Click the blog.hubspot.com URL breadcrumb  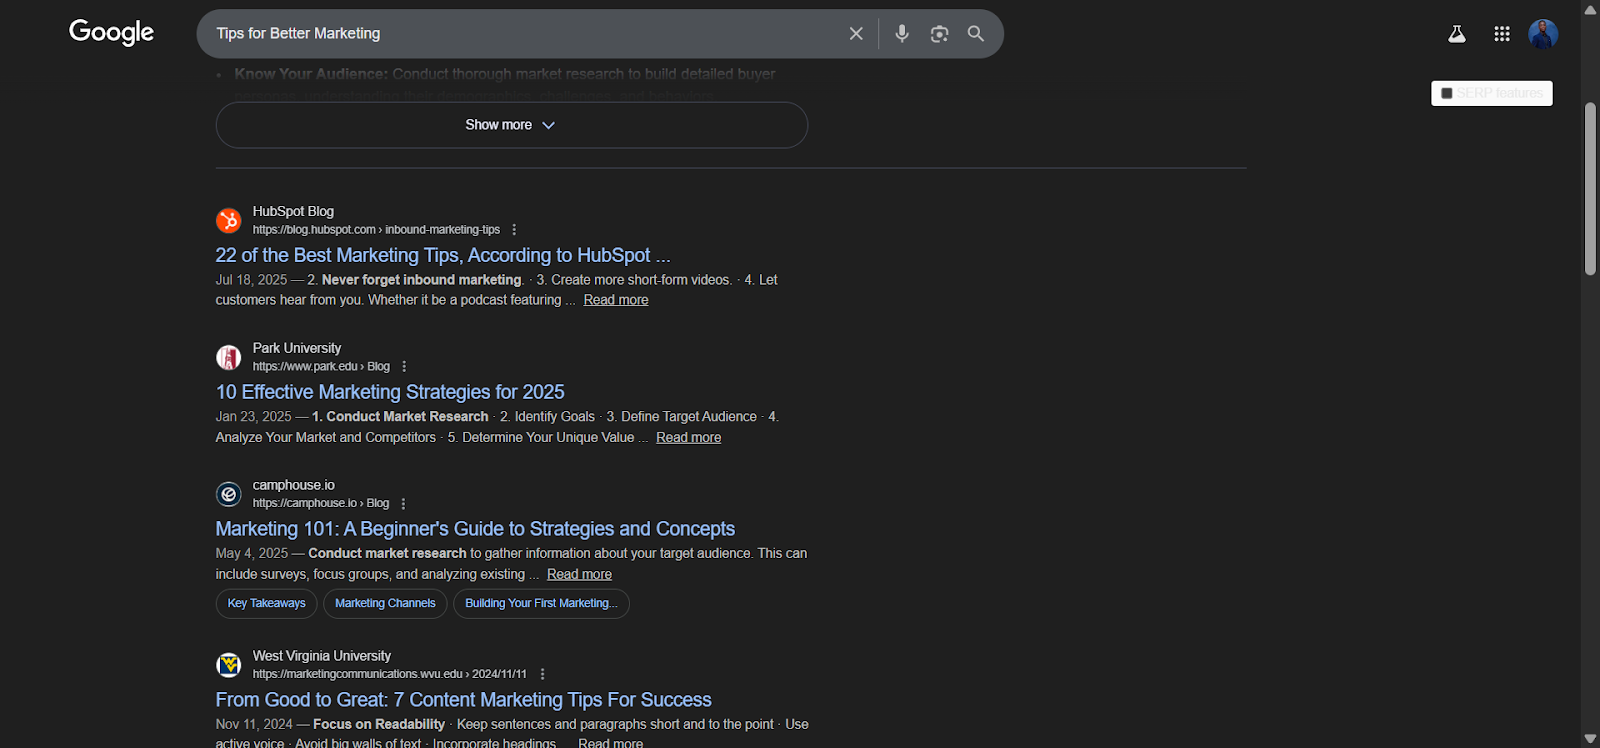point(376,230)
